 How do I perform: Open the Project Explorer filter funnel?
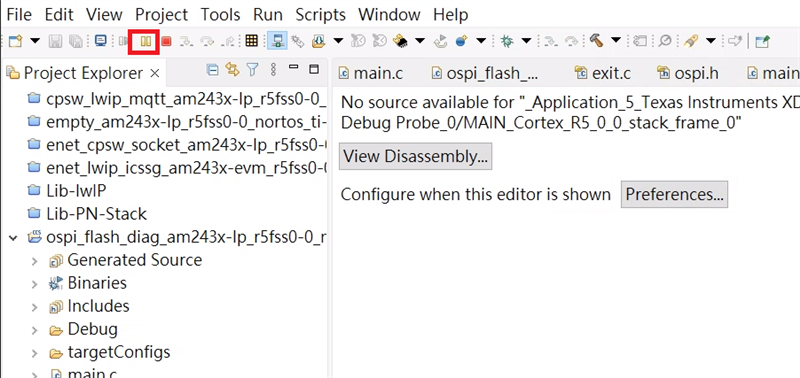(x=253, y=69)
